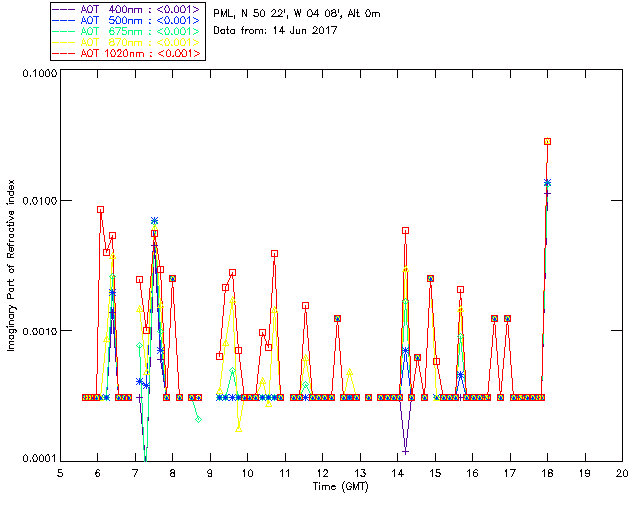Click the x-axis tick label 14
The image size is (640, 512).
(398, 473)
